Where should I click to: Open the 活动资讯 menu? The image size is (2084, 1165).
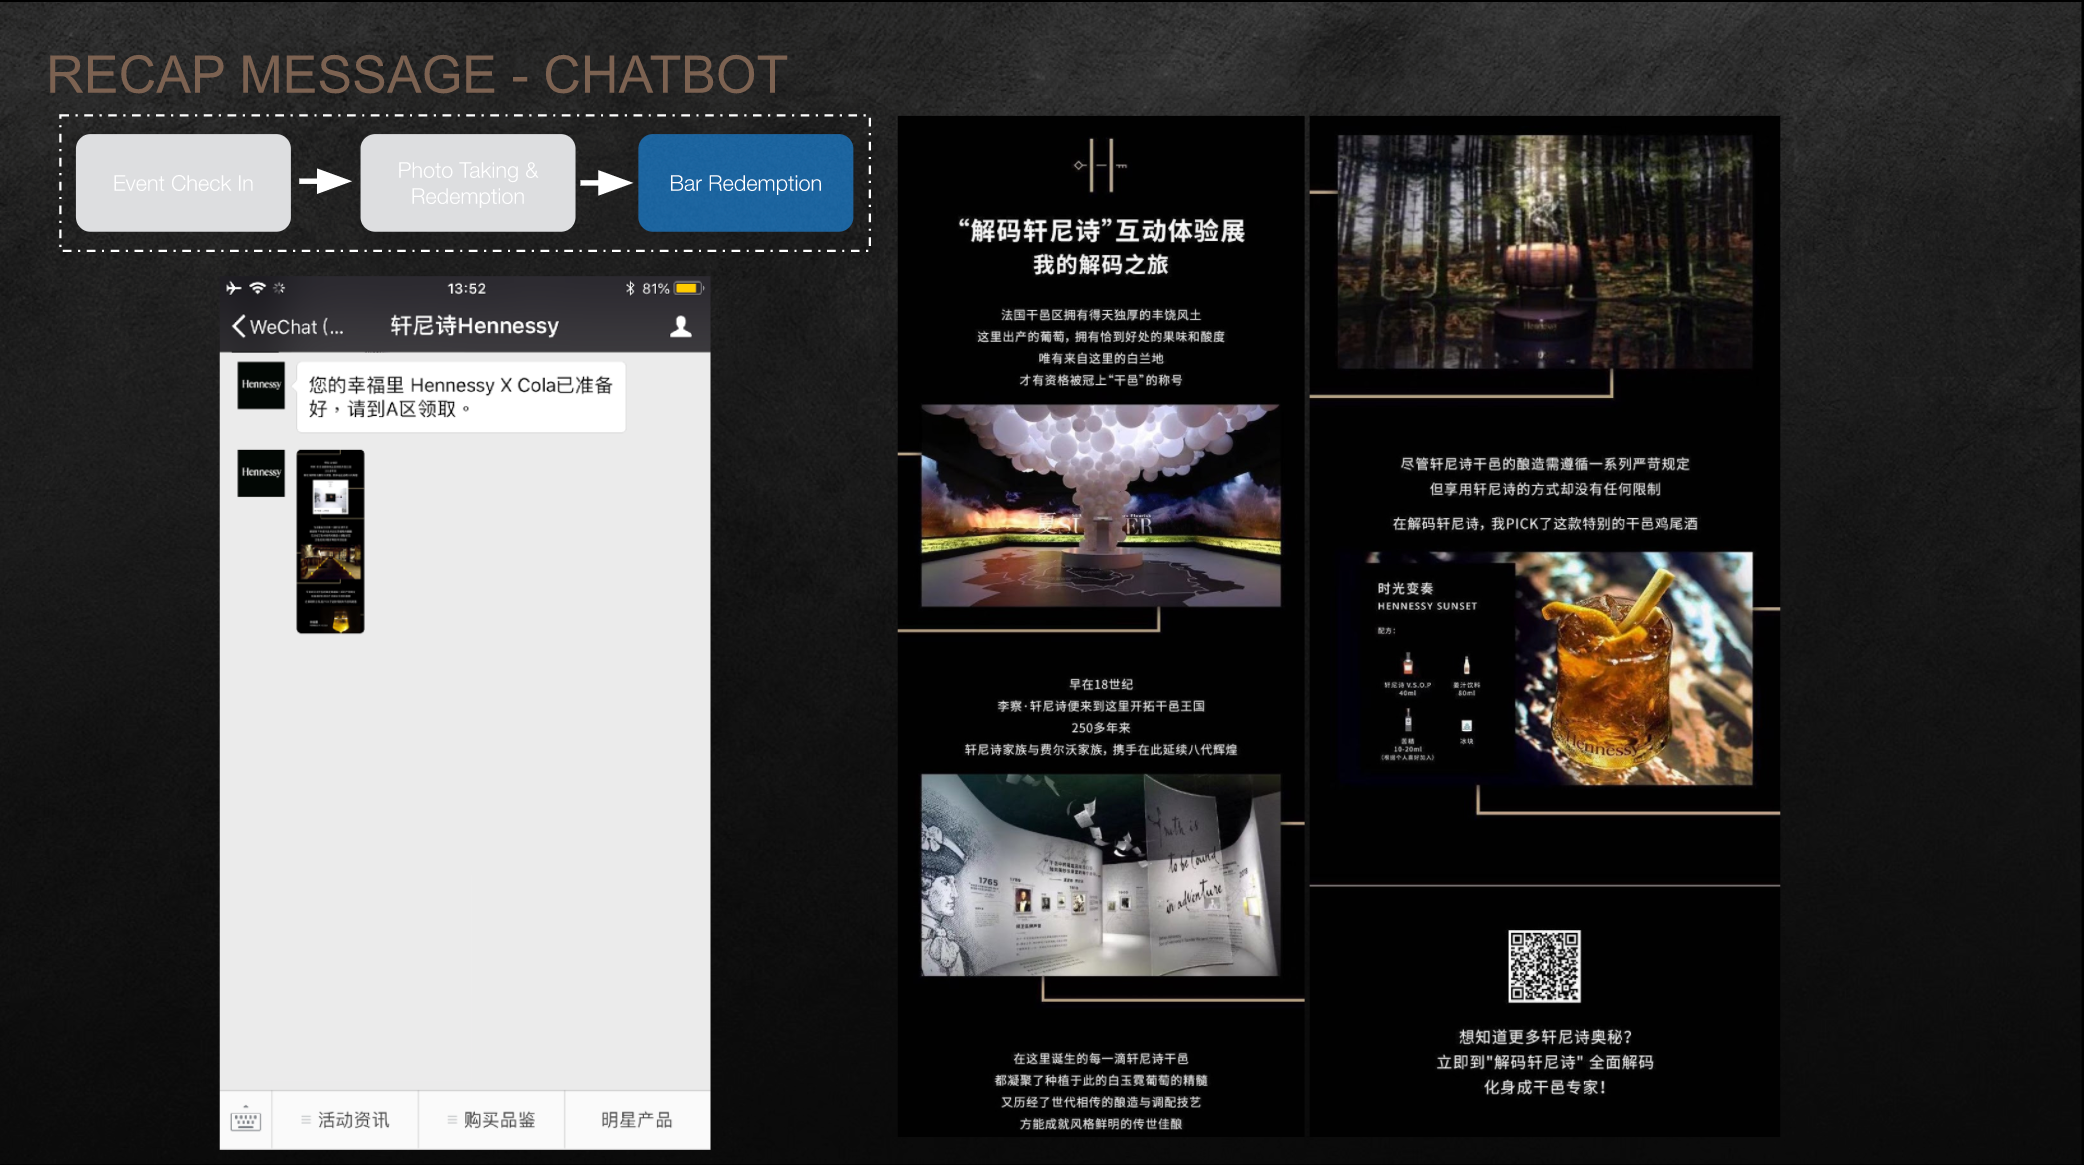pos(345,1120)
